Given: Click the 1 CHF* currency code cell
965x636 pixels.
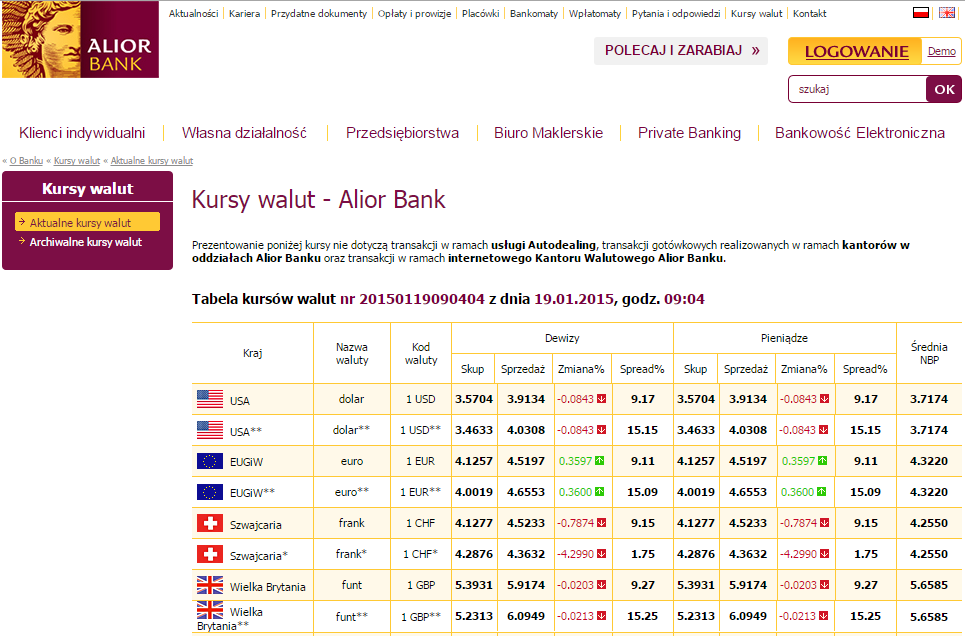Looking at the screenshot, I should click(x=420, y=554).
